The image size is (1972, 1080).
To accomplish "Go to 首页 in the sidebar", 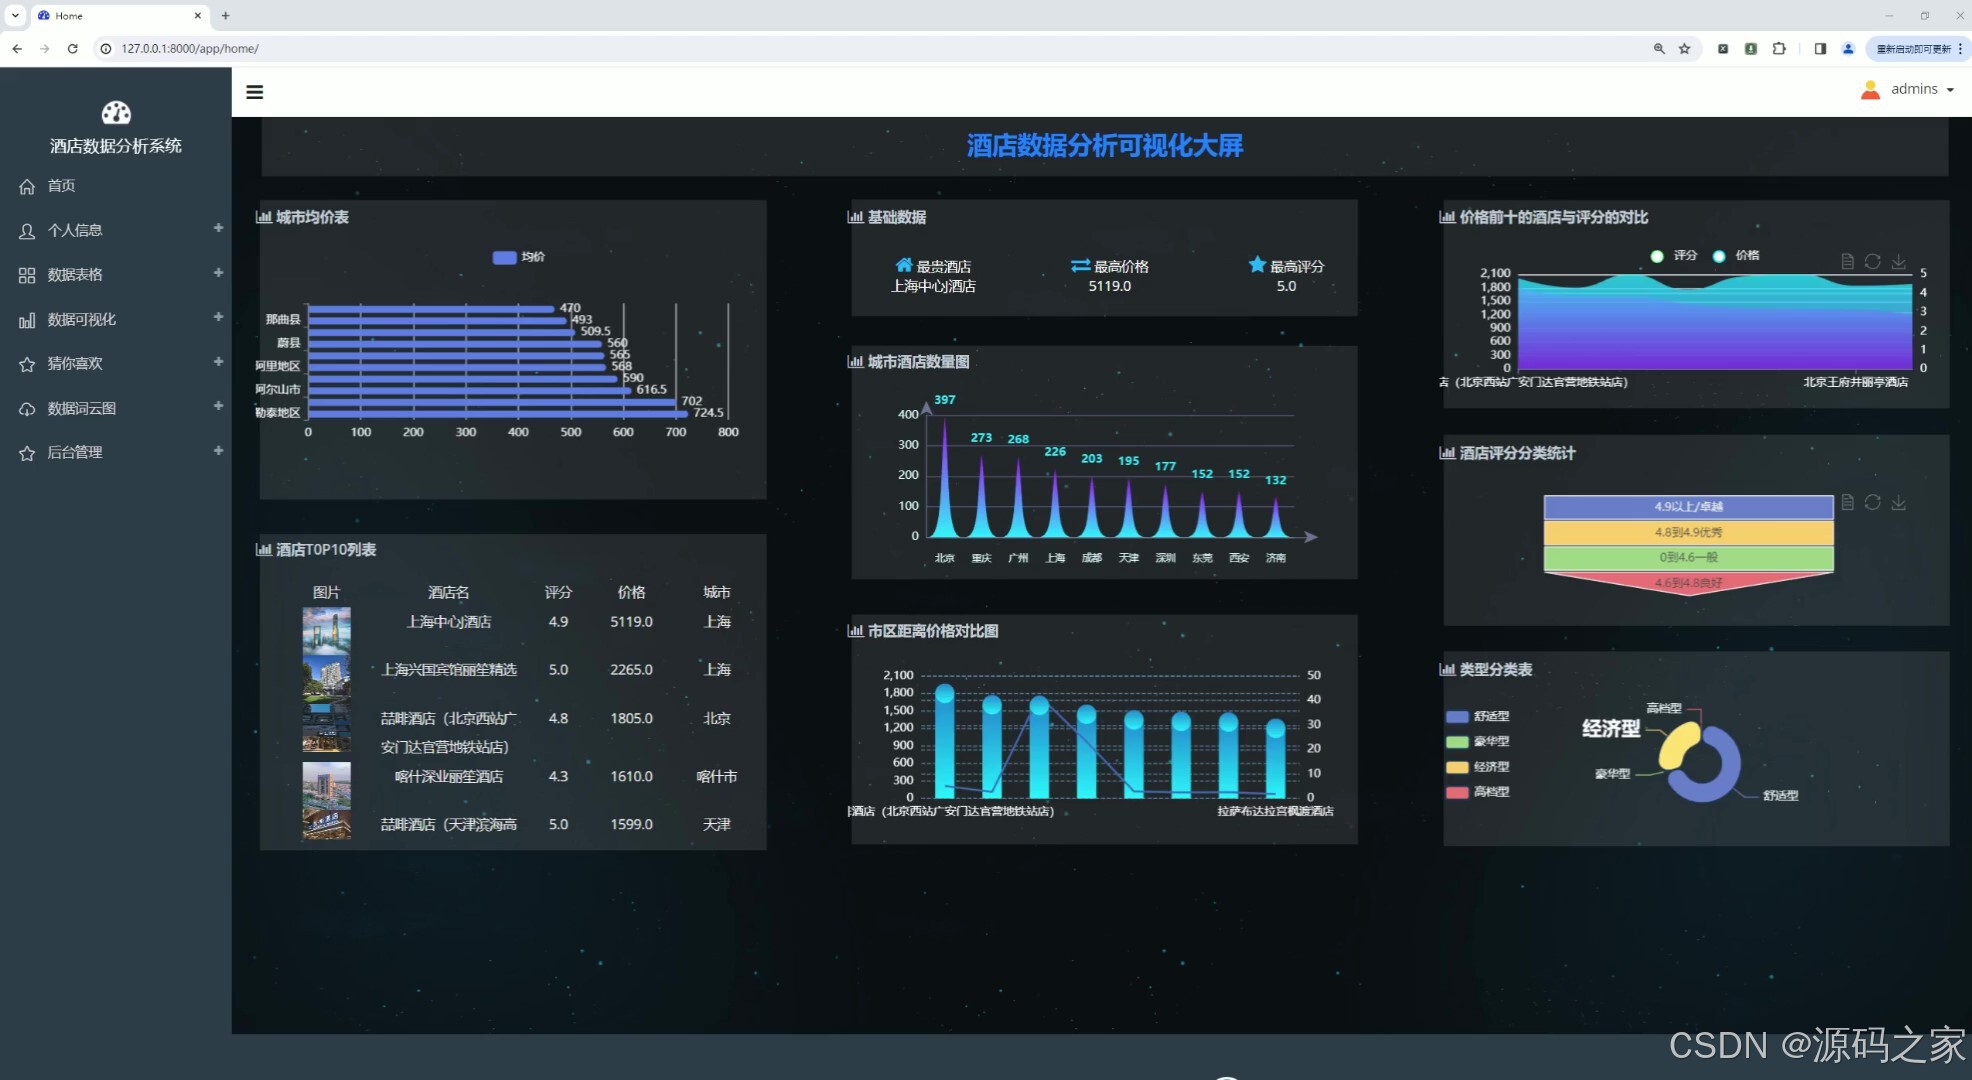I will tap(61, 186).
